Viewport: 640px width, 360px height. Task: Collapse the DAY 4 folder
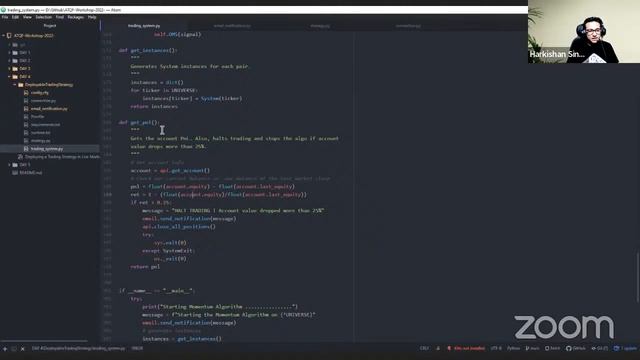pos(9,77)
